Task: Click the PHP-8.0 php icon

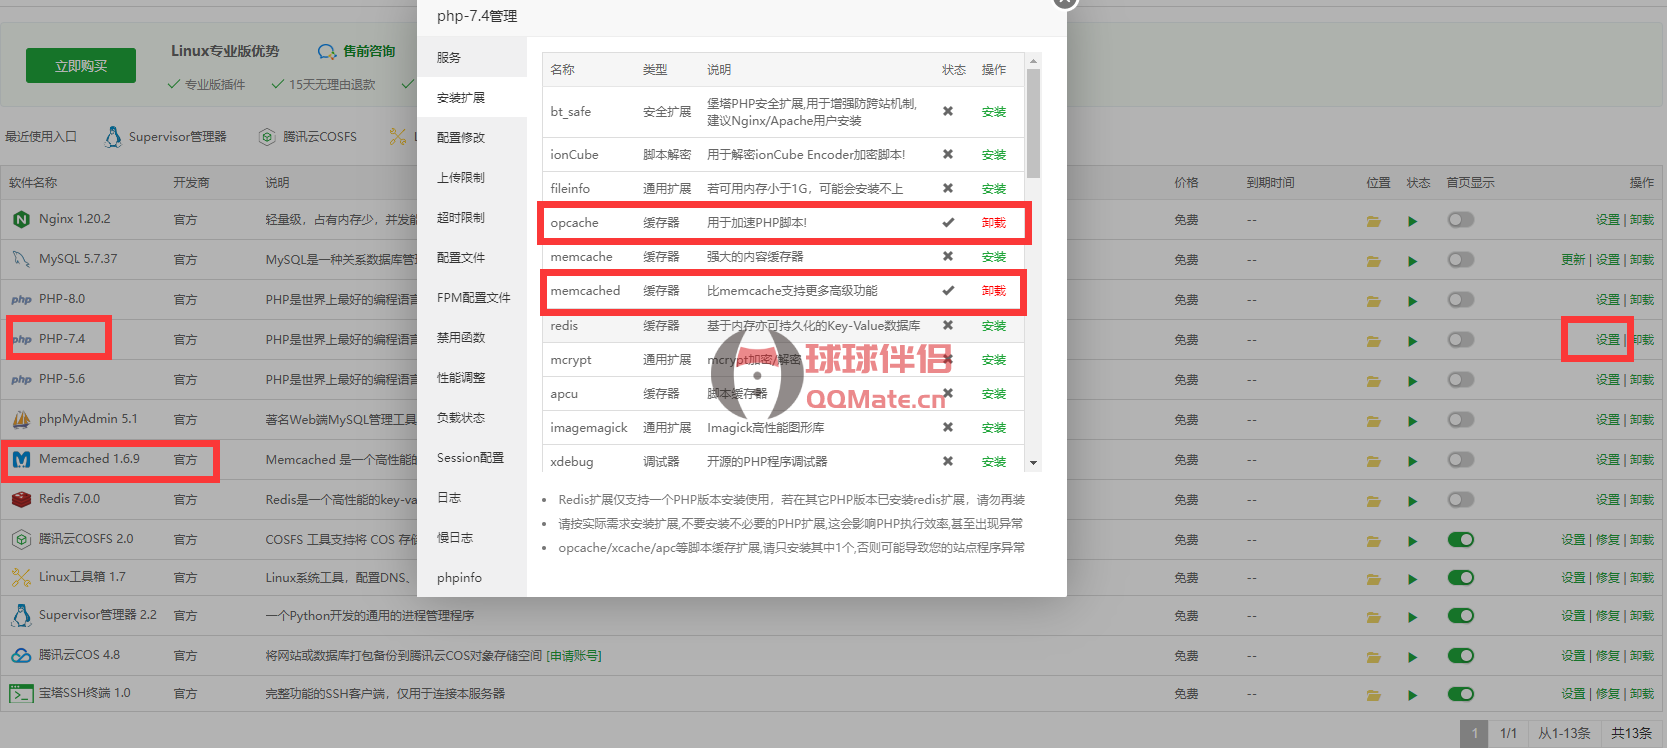Action: [21, 299]
